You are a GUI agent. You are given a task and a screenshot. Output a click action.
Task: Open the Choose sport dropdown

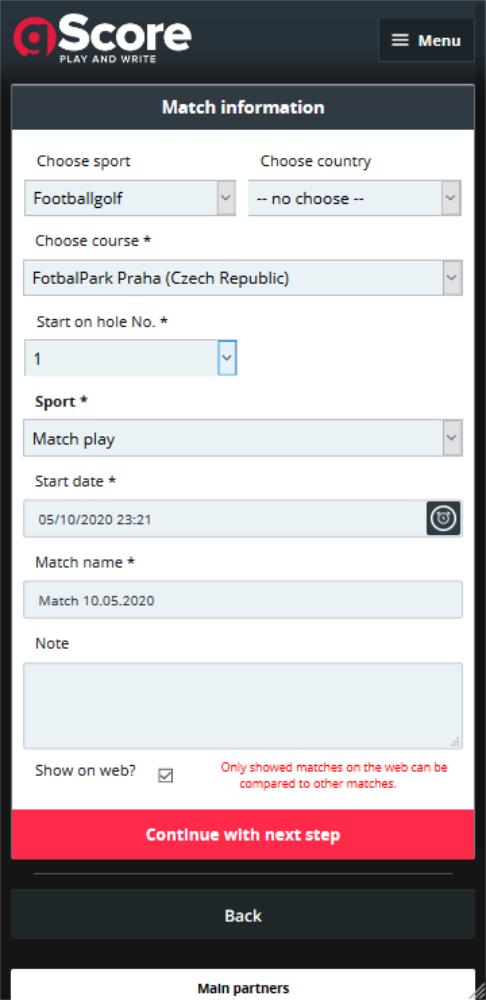click(x=130, y=198)
